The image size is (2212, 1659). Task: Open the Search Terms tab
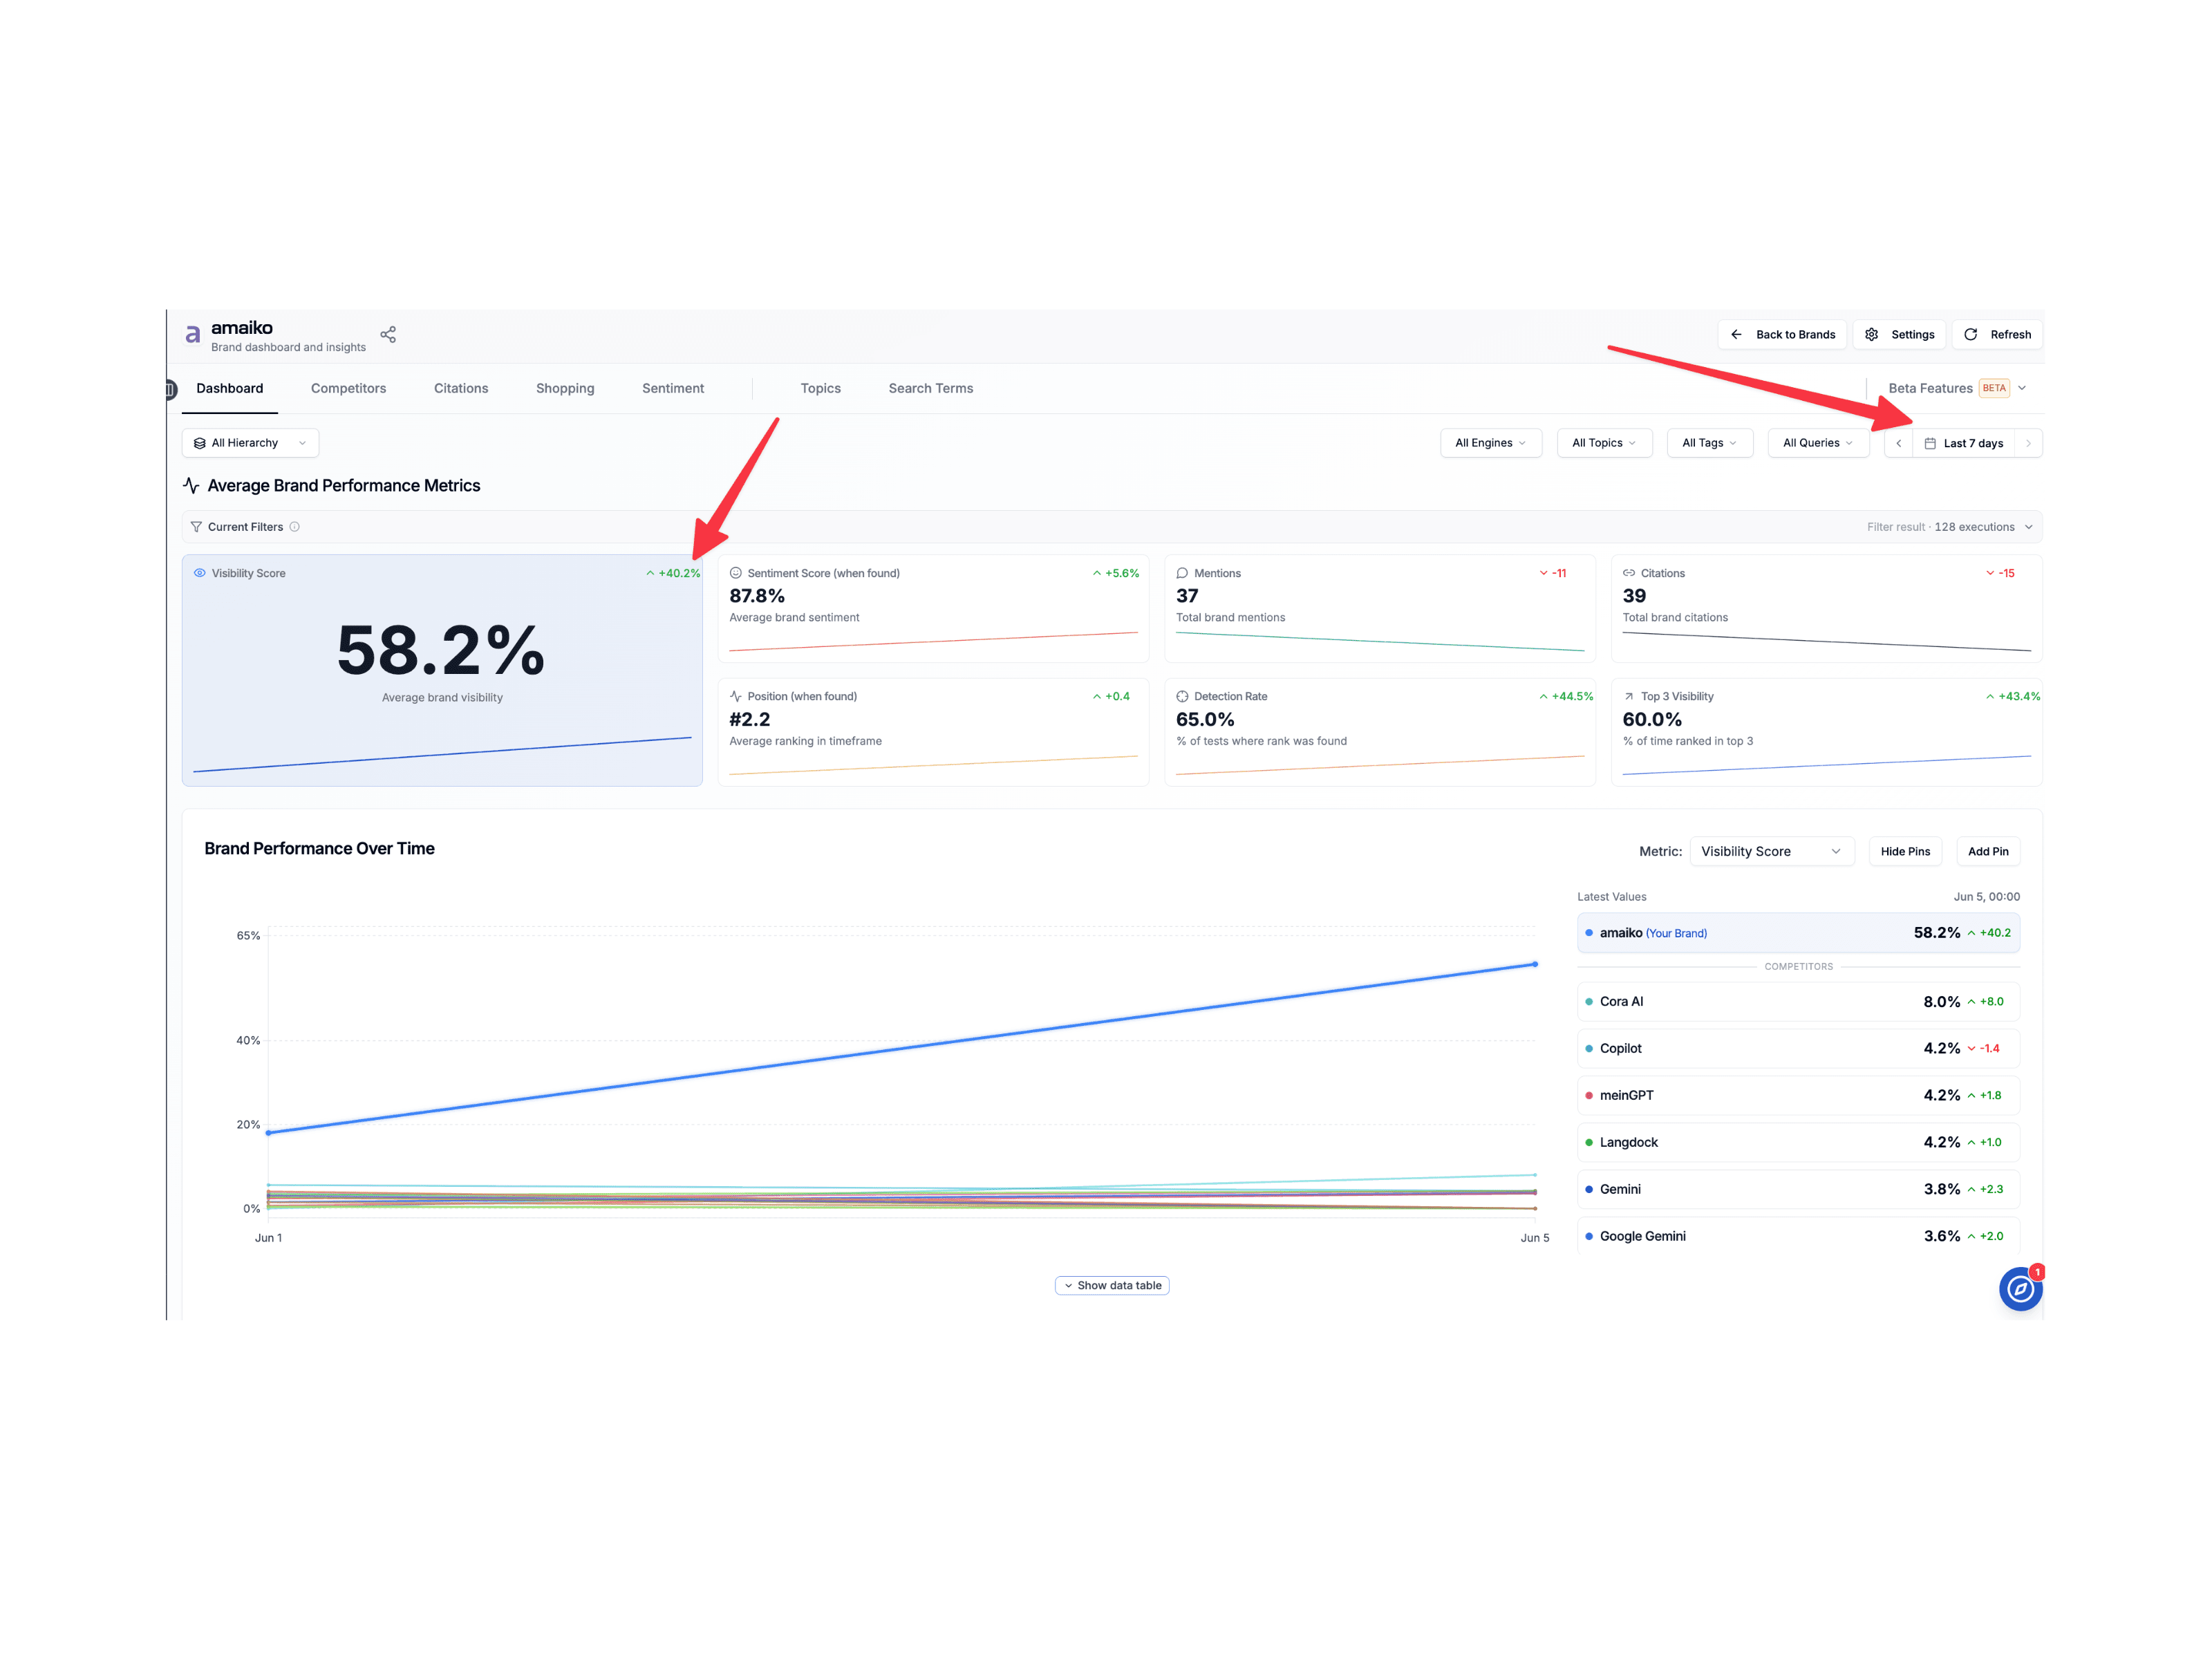pos(930,388)
